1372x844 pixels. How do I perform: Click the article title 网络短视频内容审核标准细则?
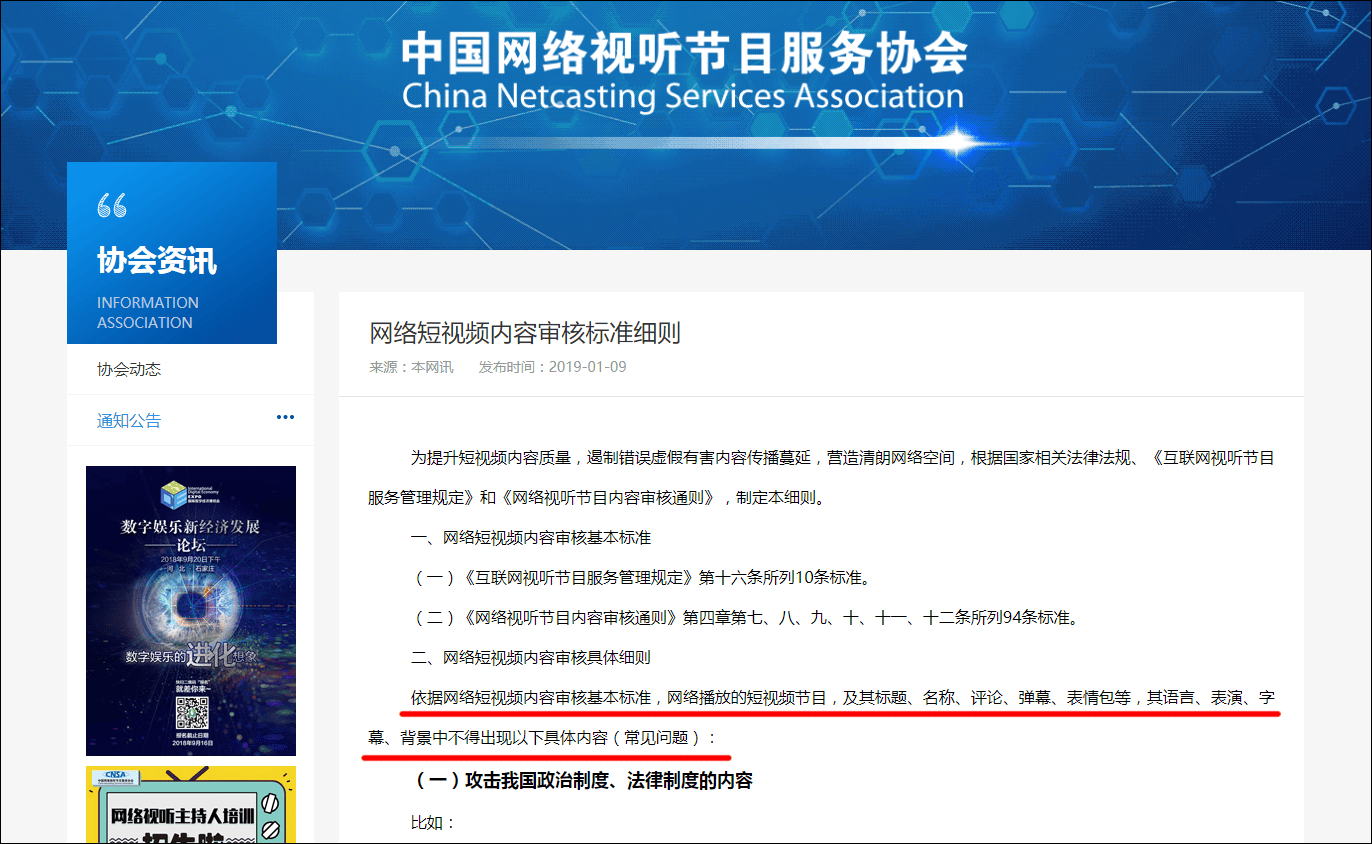point(525,333)
